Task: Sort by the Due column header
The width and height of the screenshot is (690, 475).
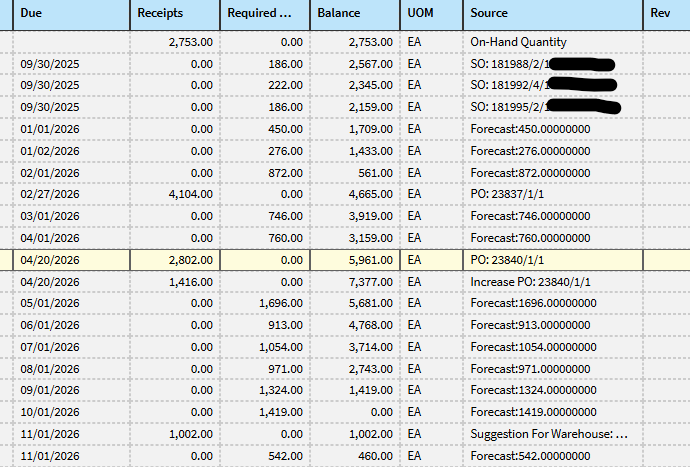Action: coord(72,13)
